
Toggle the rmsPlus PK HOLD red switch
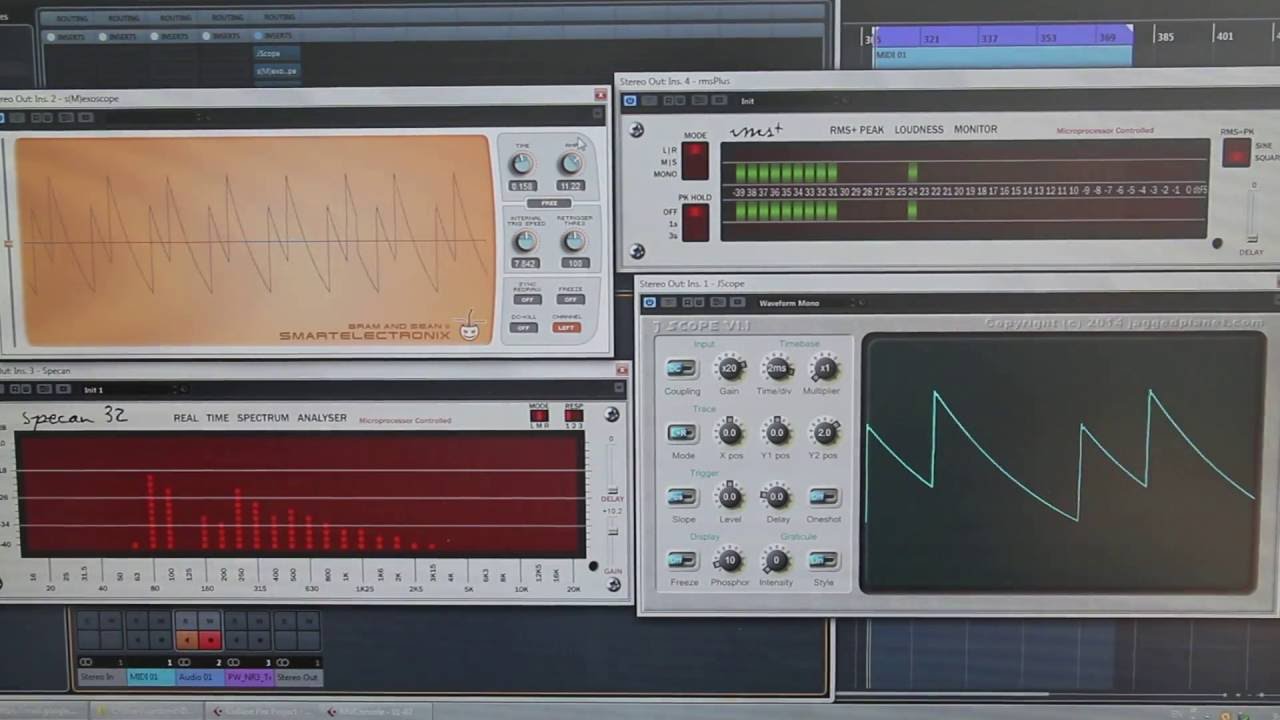click(695, 222)
